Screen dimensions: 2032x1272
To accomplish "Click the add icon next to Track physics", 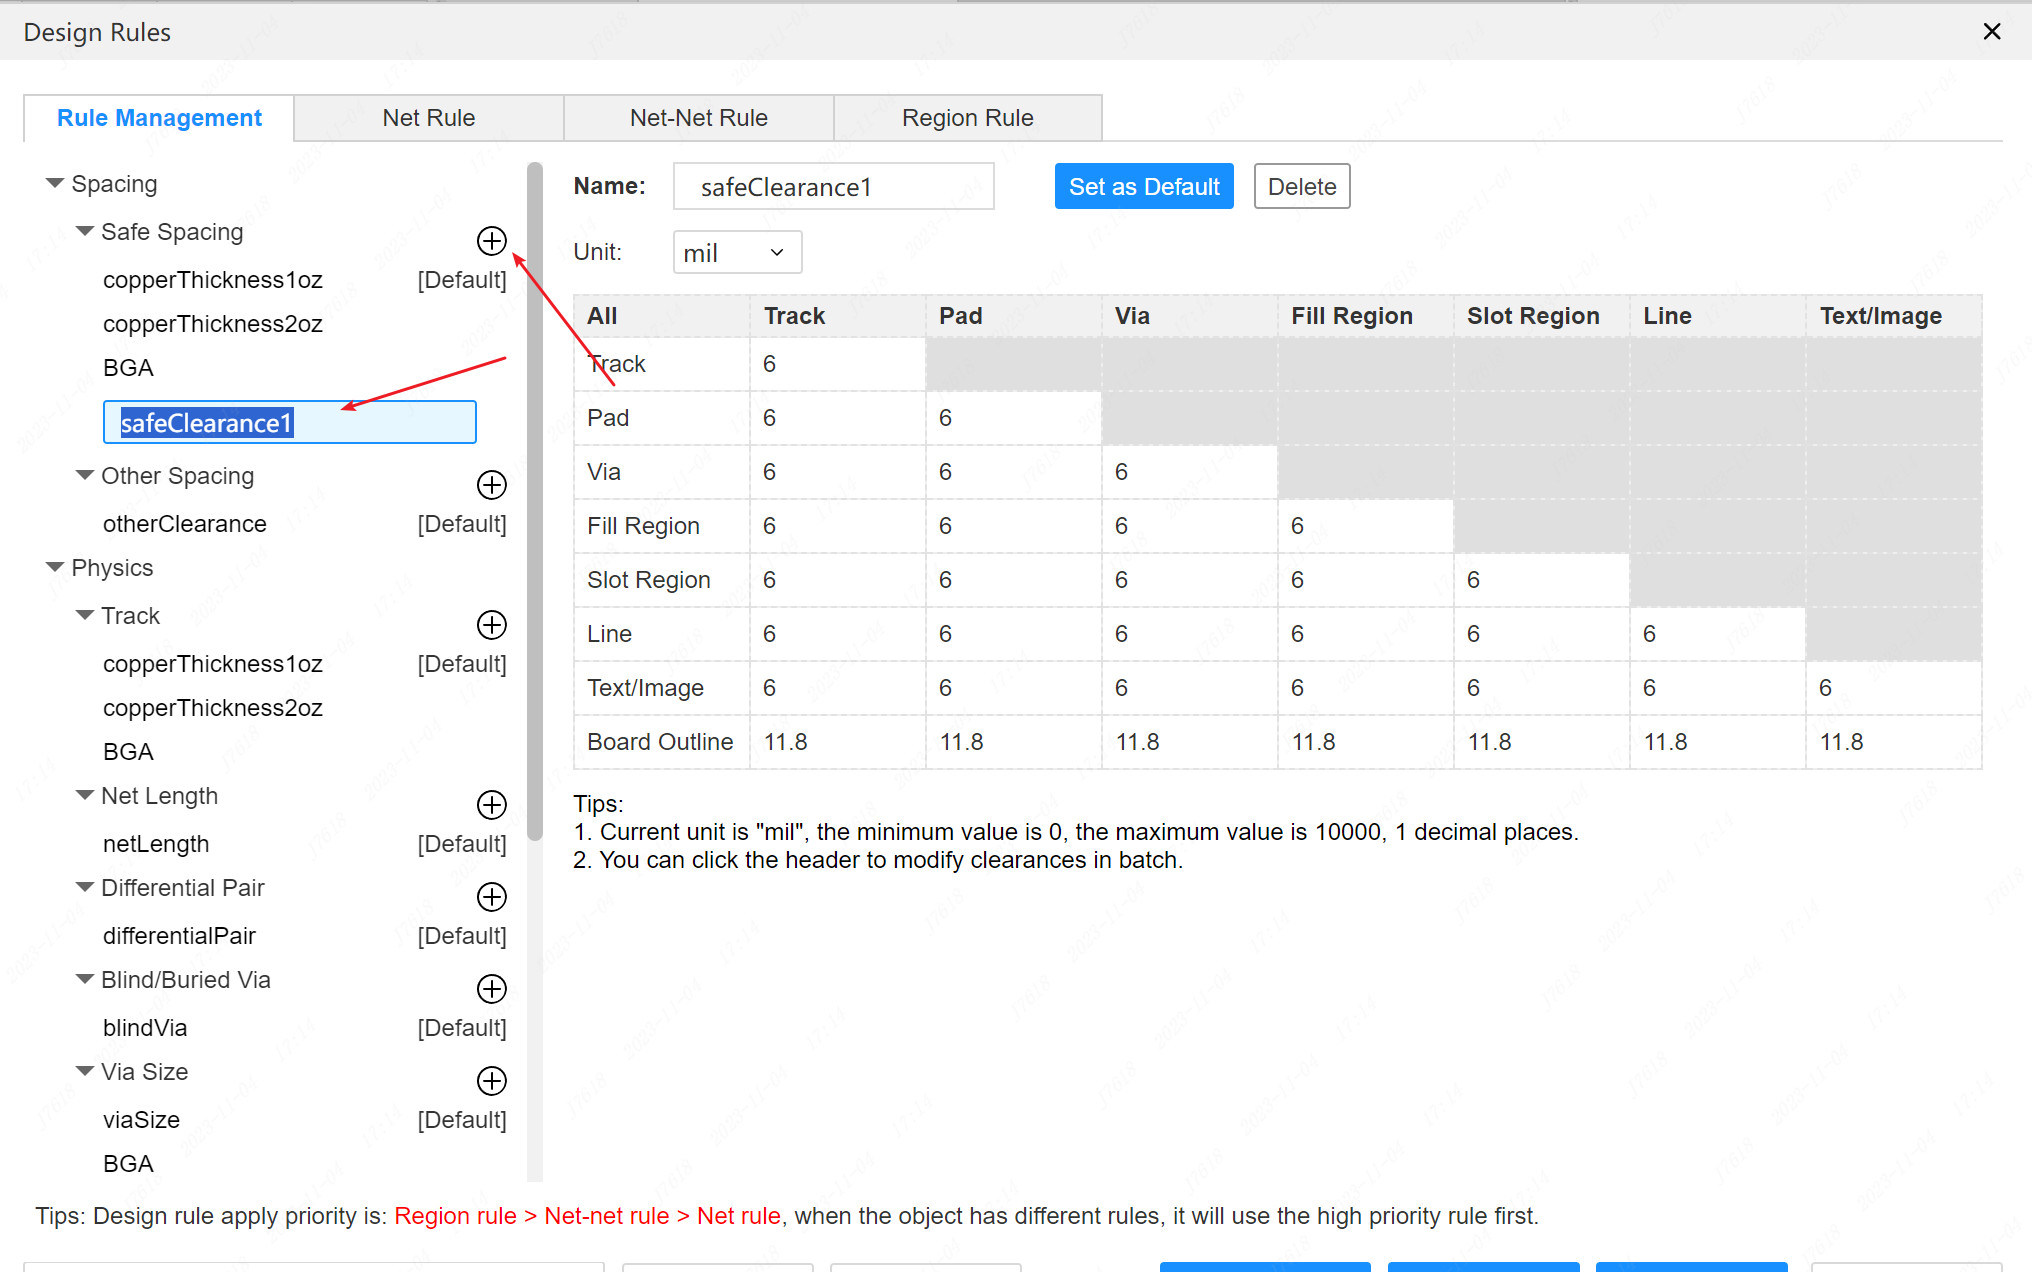I will point(491,623).
